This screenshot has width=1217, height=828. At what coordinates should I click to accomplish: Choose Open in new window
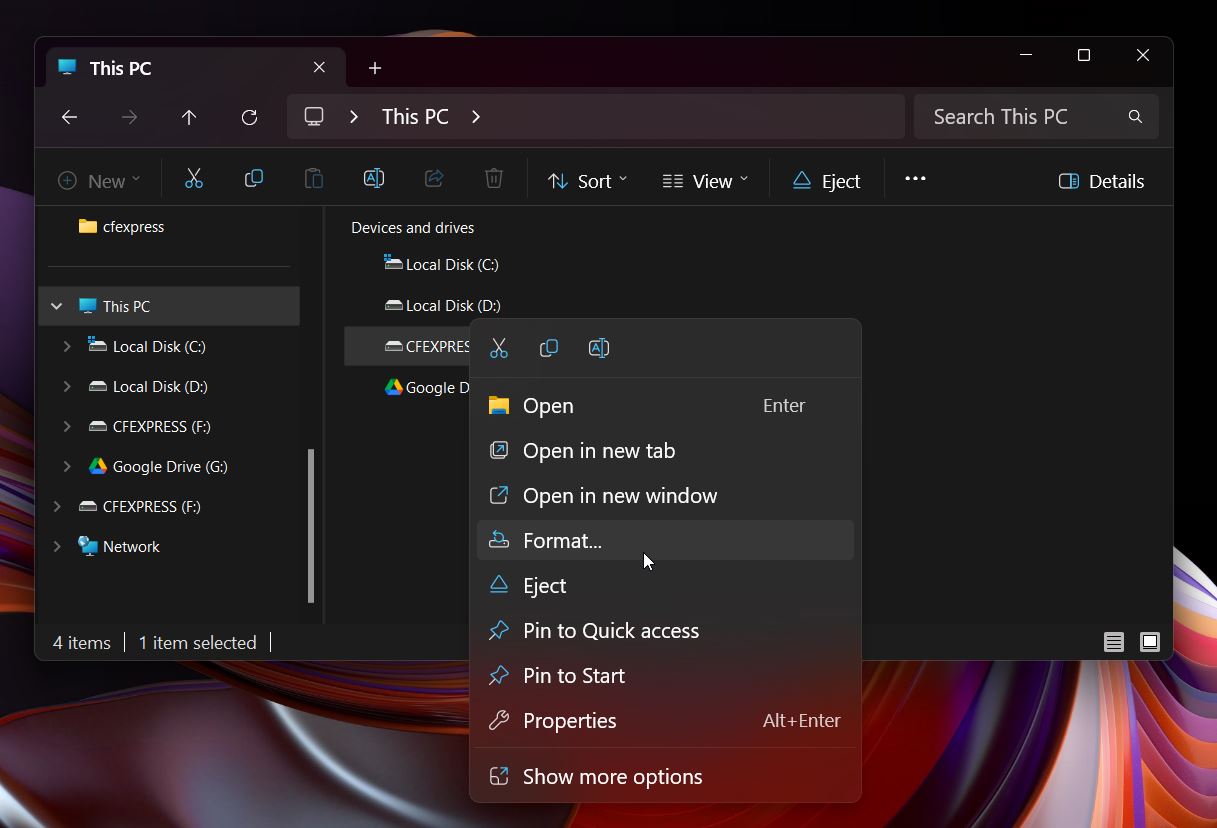pyautogui.click(x=665, y=495)
